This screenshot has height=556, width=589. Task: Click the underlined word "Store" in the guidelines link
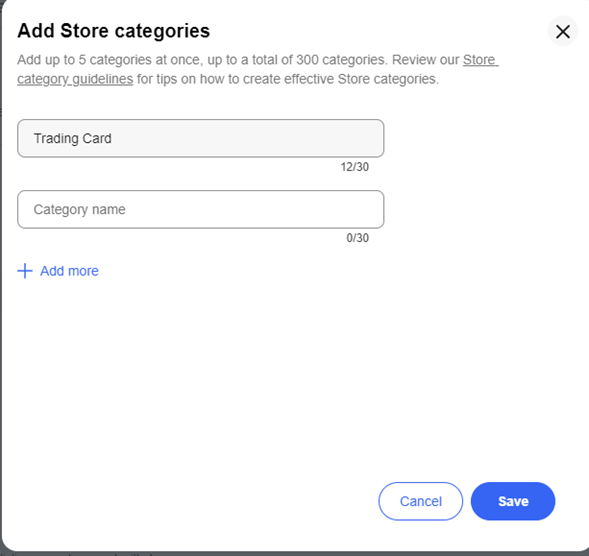point(479,60)
